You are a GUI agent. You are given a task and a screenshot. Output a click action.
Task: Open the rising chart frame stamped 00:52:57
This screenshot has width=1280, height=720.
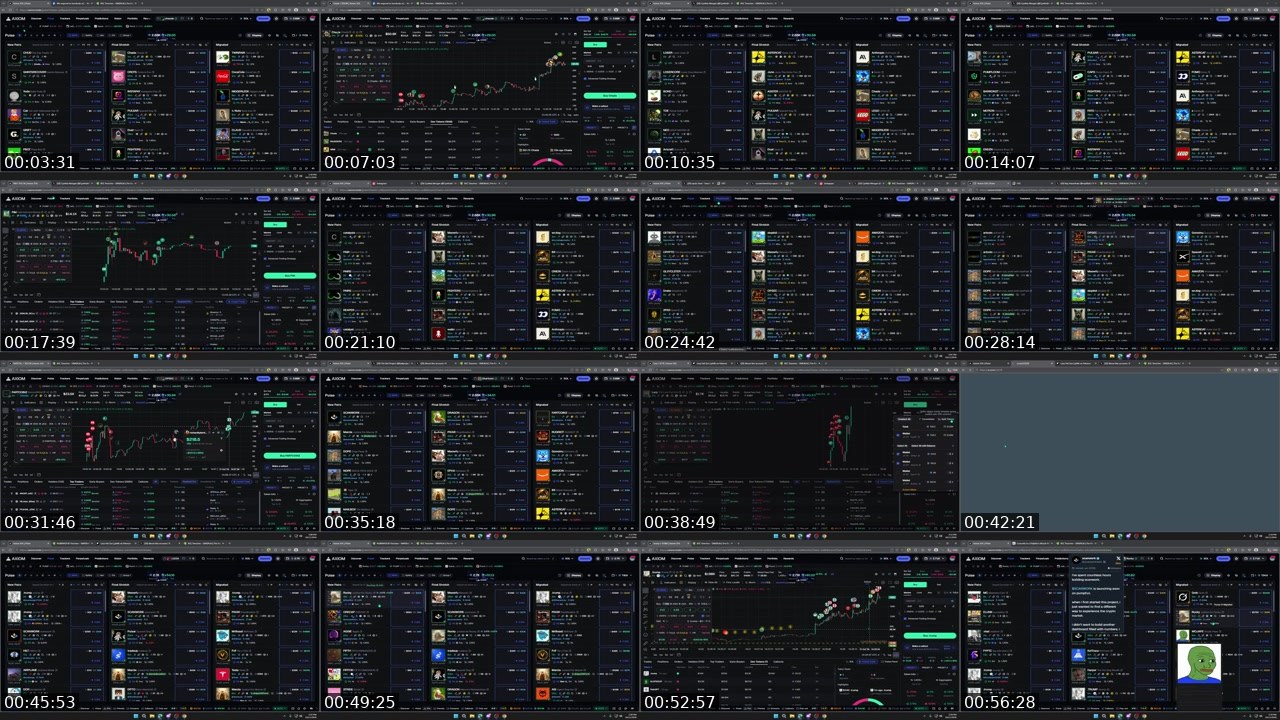[x=800, y=630]
